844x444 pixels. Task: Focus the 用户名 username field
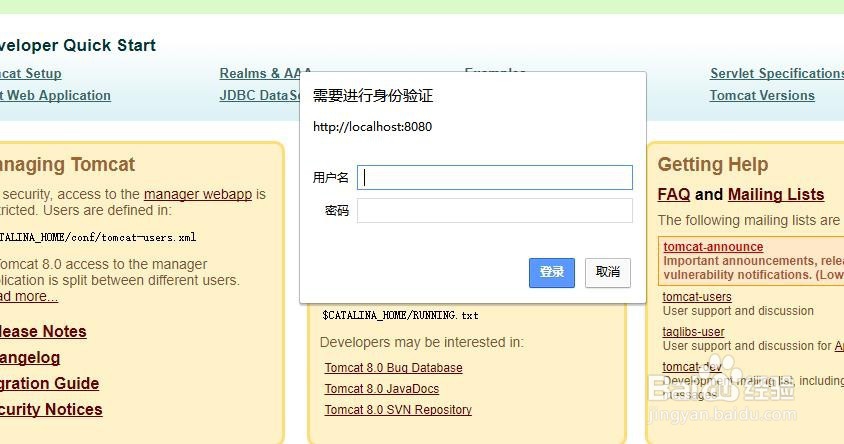[x=495, y=178]
